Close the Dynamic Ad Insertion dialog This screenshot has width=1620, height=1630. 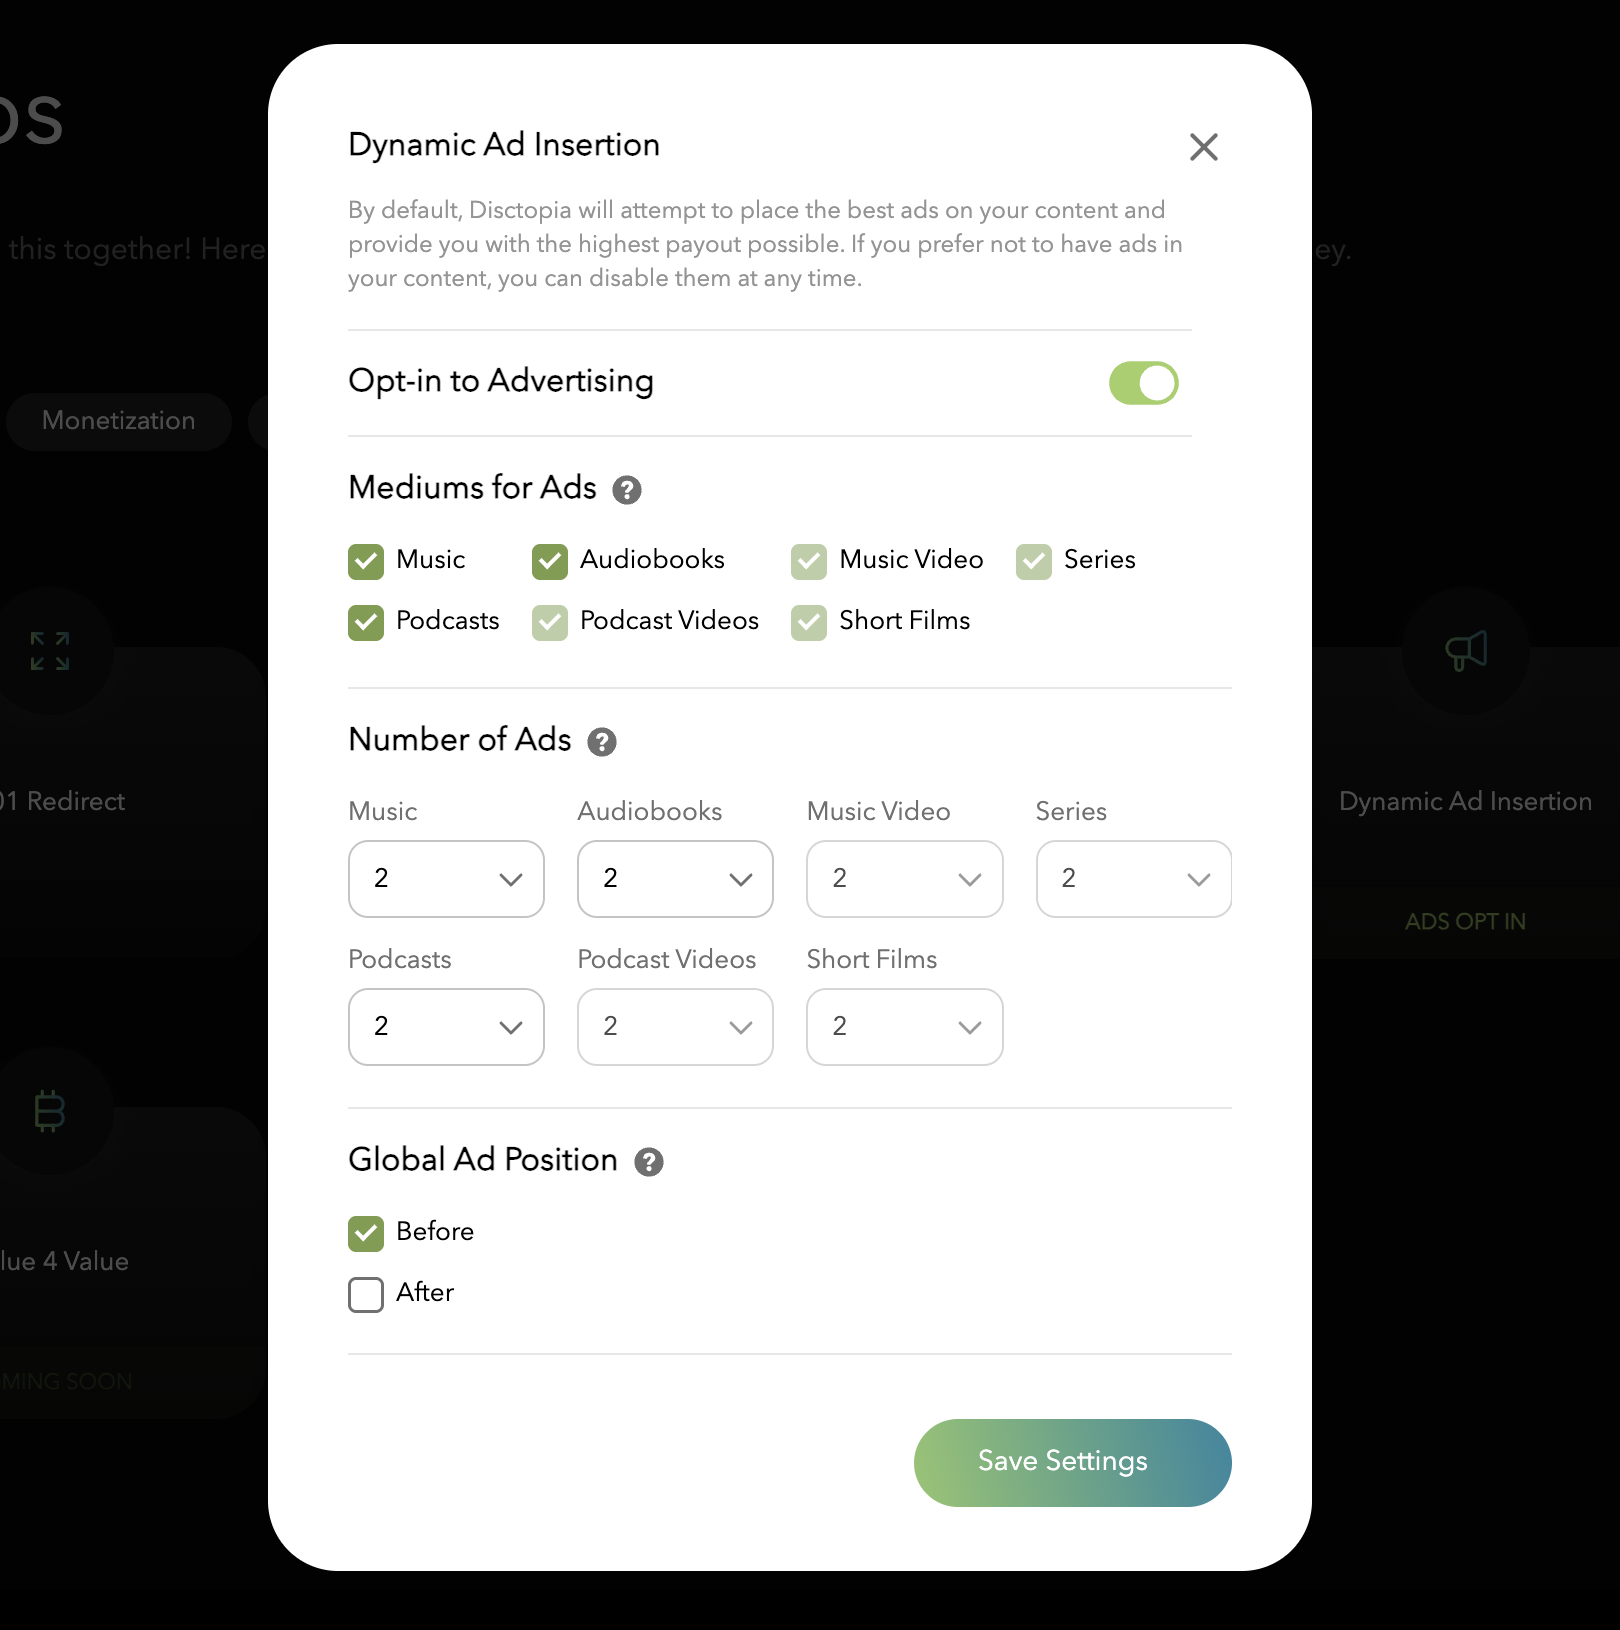(1203, 147)
